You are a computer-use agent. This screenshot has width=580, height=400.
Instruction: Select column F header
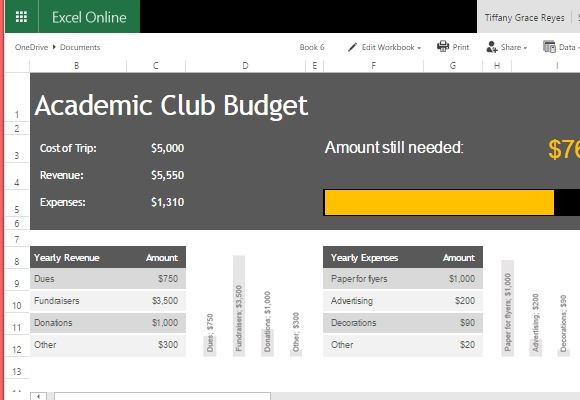click(374, 66)
